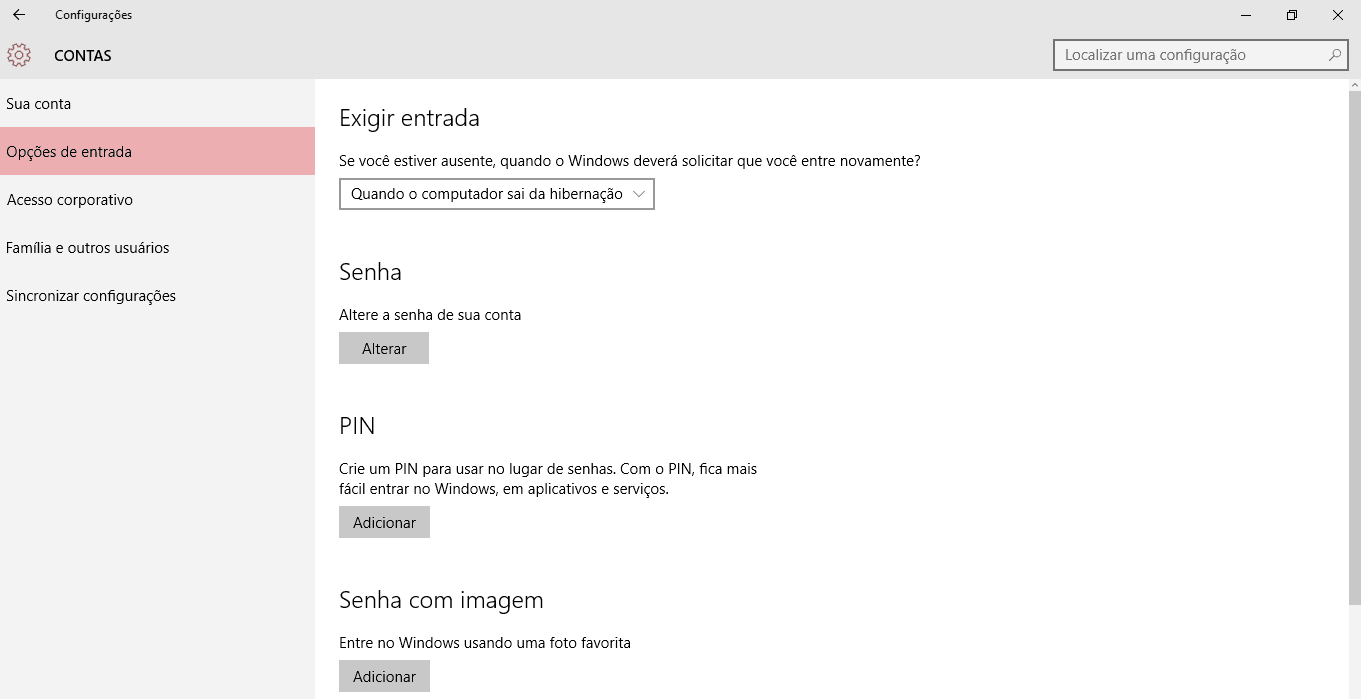Click the back arrow icon
Viewport: 1361px width, 699px height.
pos(19,15)
